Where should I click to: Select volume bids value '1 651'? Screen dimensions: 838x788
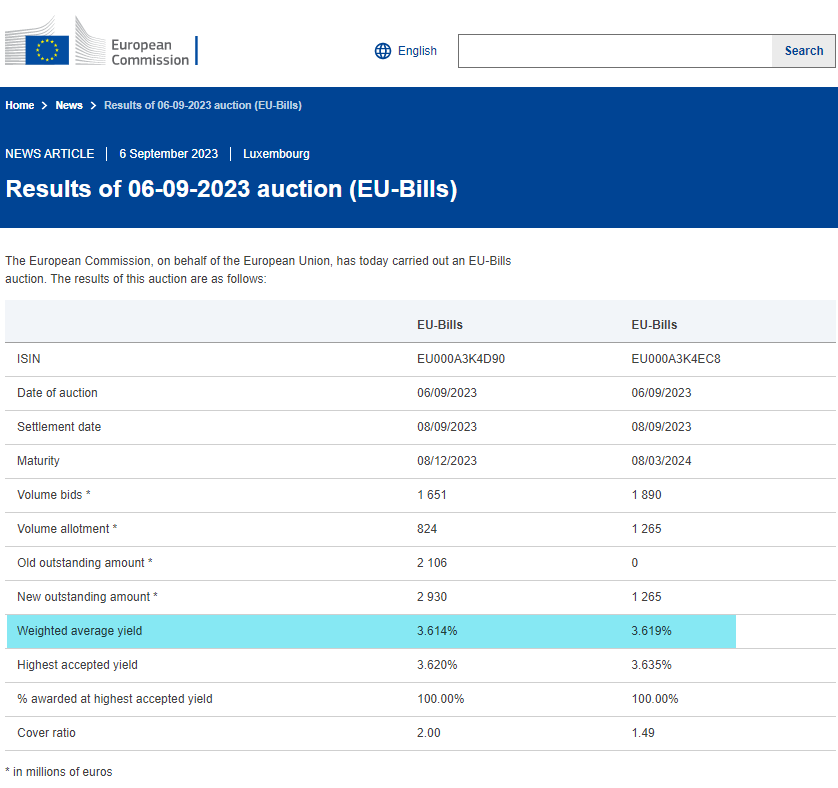point(432,495)
